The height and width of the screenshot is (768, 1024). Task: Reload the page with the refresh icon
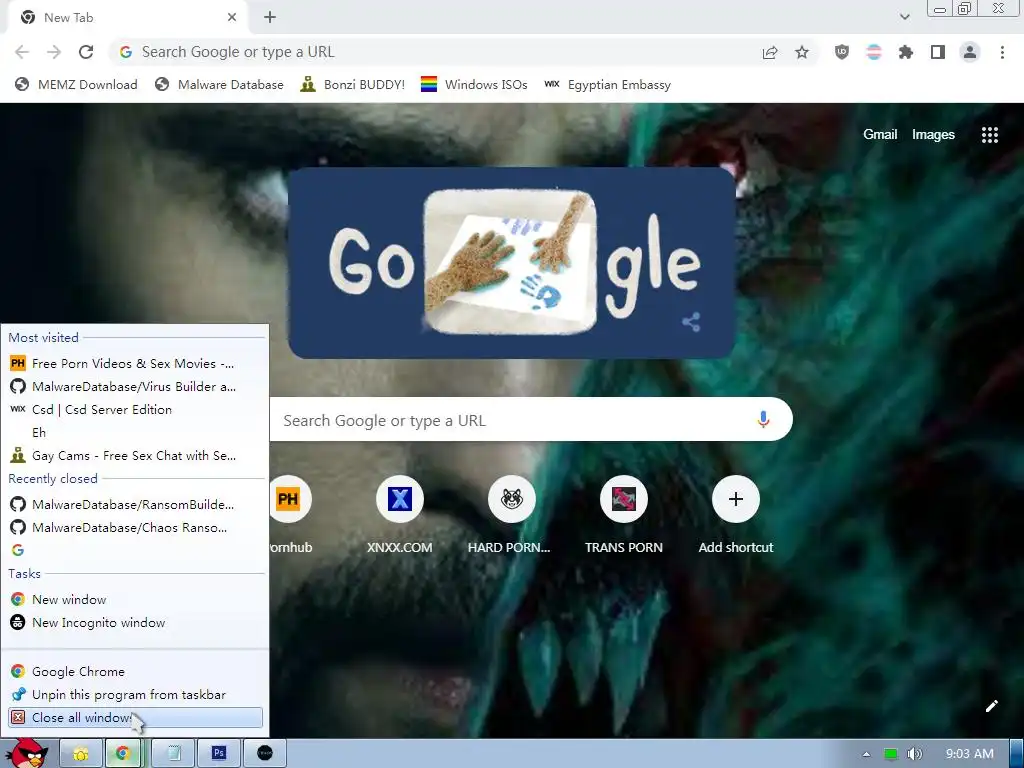(x=86, y=52)
